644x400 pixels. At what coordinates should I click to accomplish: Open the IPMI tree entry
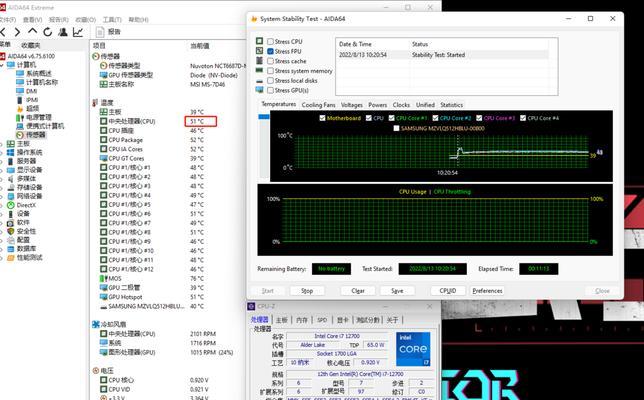point(32,100)
